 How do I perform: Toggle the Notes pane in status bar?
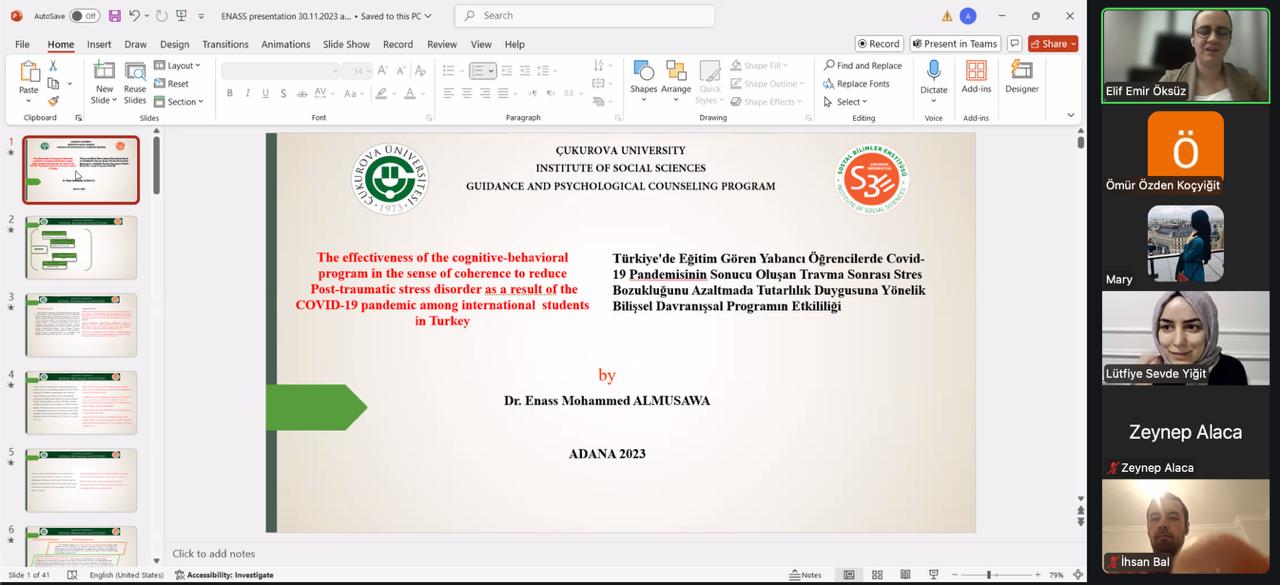805,575
